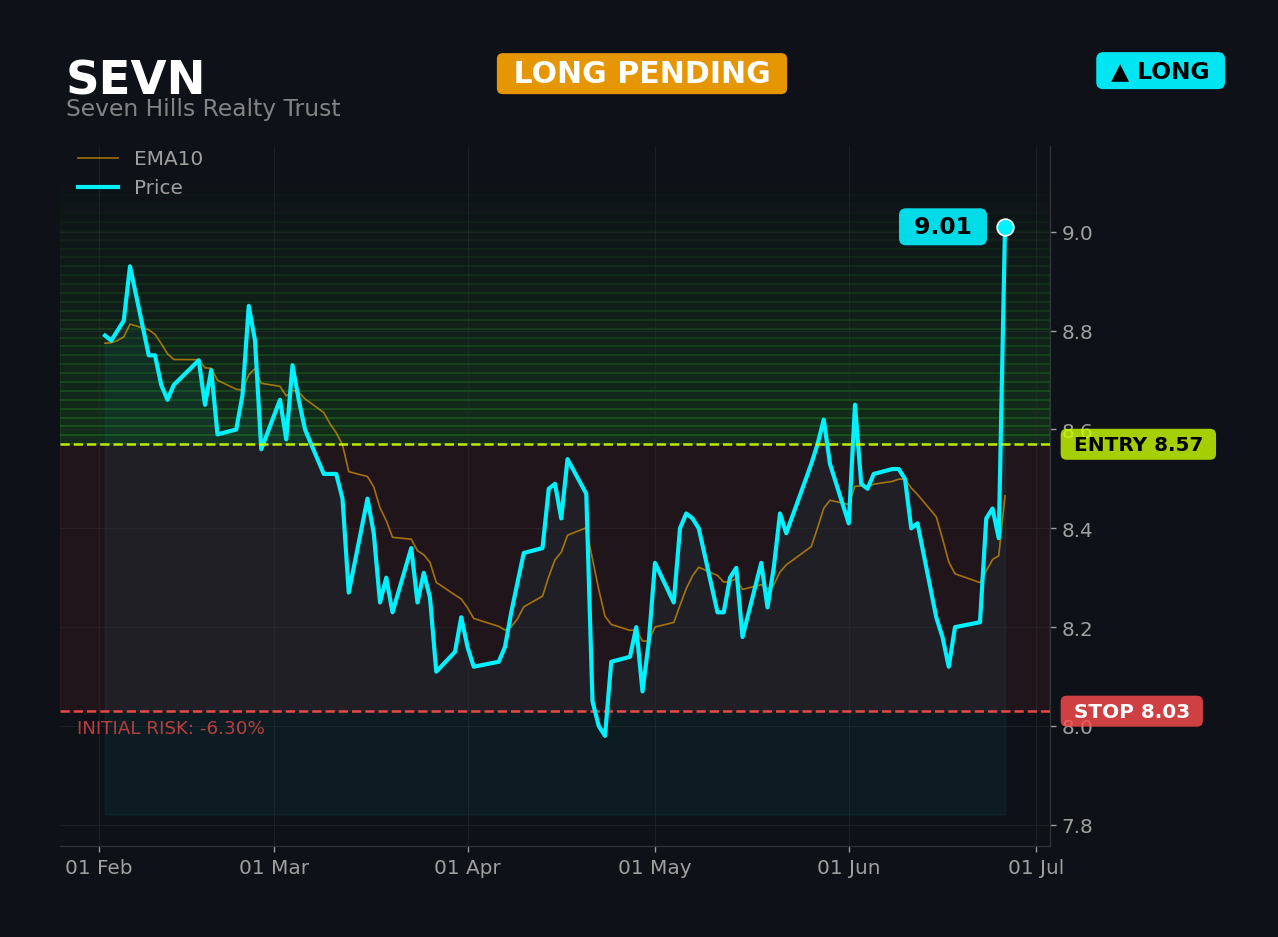1278x937 pixels.
Task: Click the 01 Mar axis label
Action: [x=274, y=868]
